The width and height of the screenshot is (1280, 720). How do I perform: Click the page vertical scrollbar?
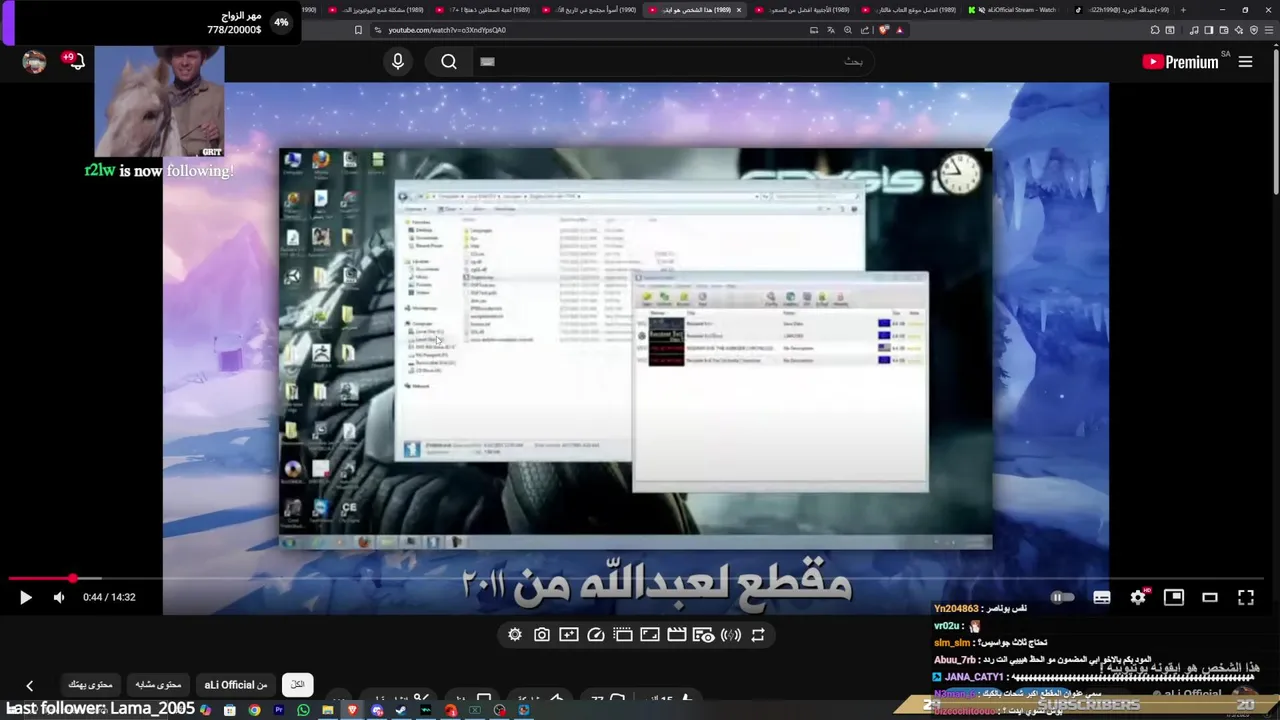(1274, 120)
